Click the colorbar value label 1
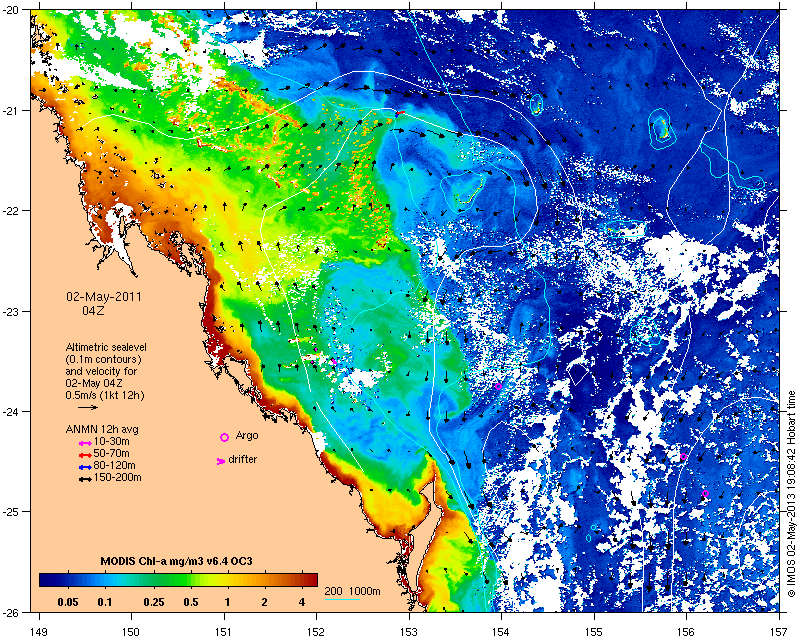 coord(227,602)
